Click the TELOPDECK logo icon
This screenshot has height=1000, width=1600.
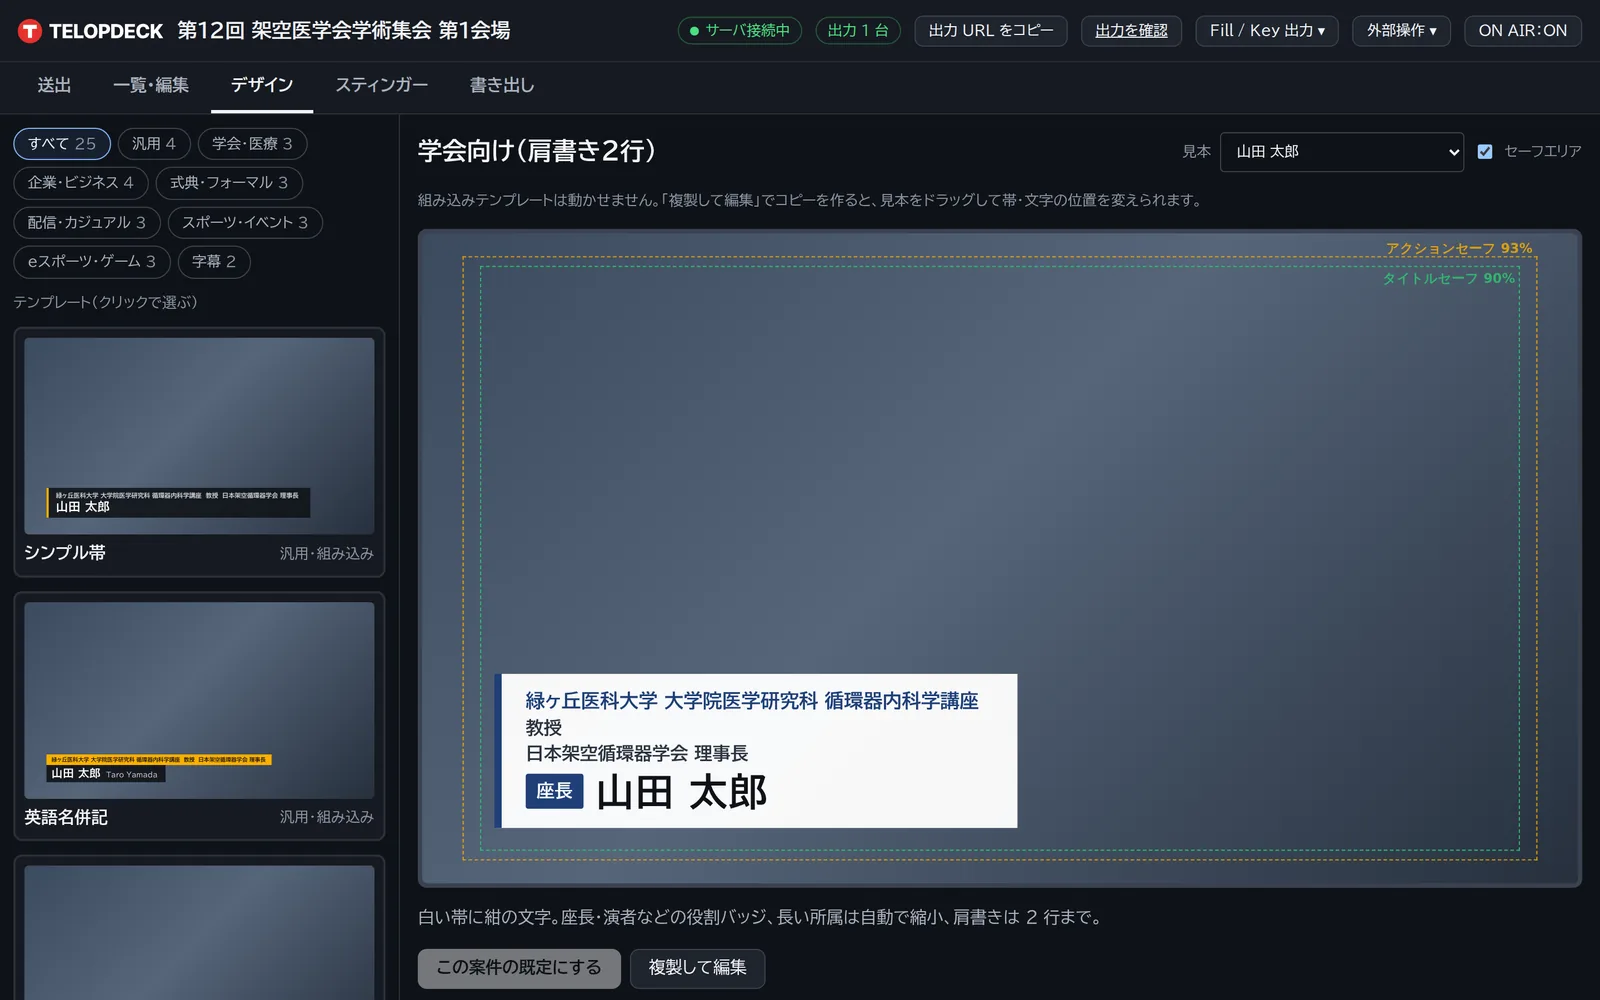click(x=30, y=31)
